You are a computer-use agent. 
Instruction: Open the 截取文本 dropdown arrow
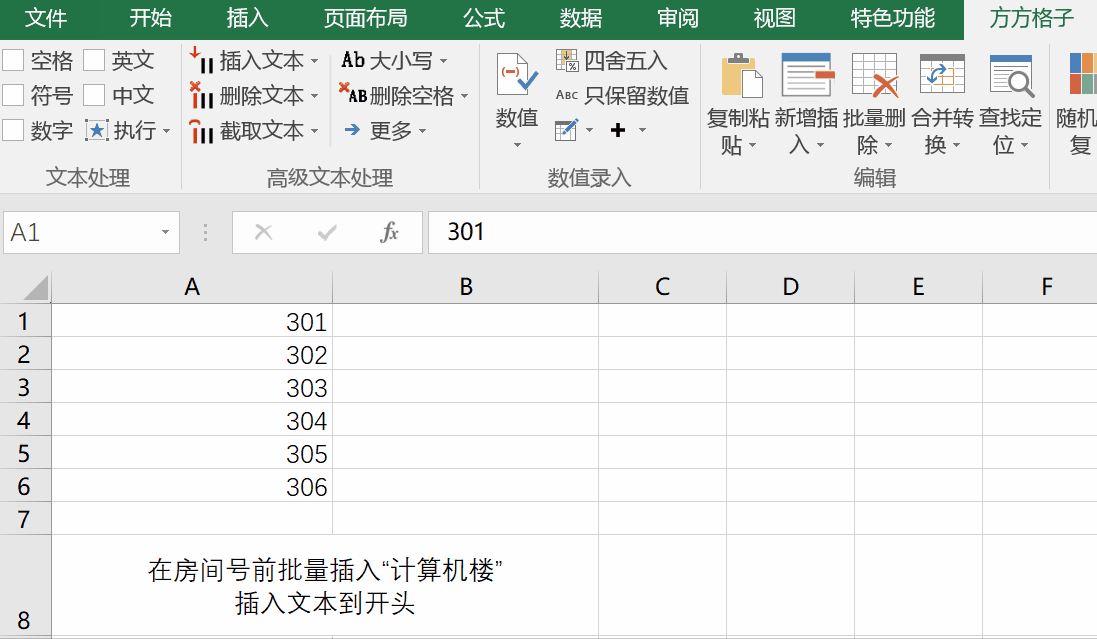click(x=314, y=131)
